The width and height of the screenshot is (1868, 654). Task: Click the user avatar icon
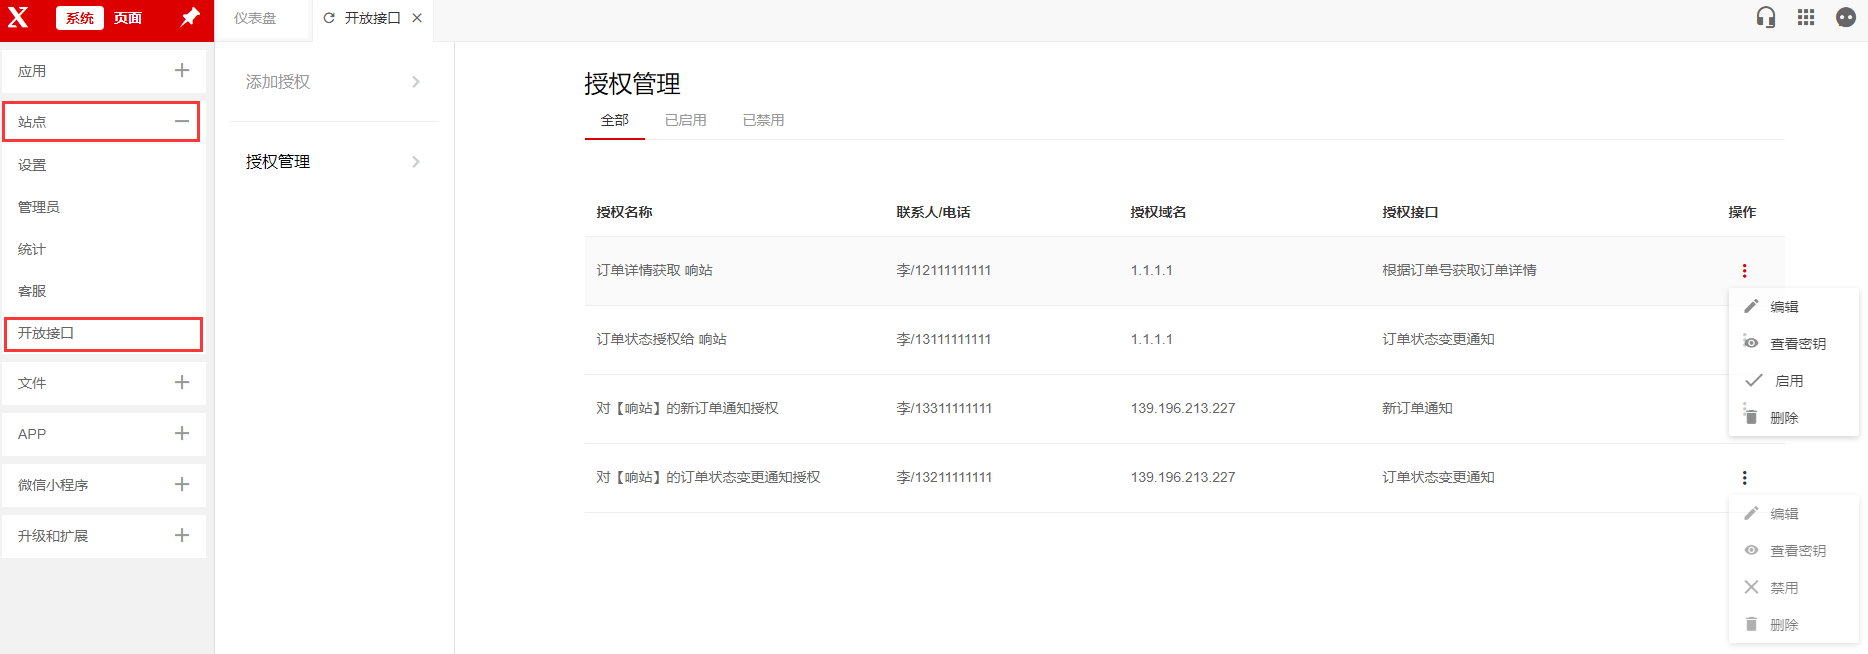(1846, 18)
